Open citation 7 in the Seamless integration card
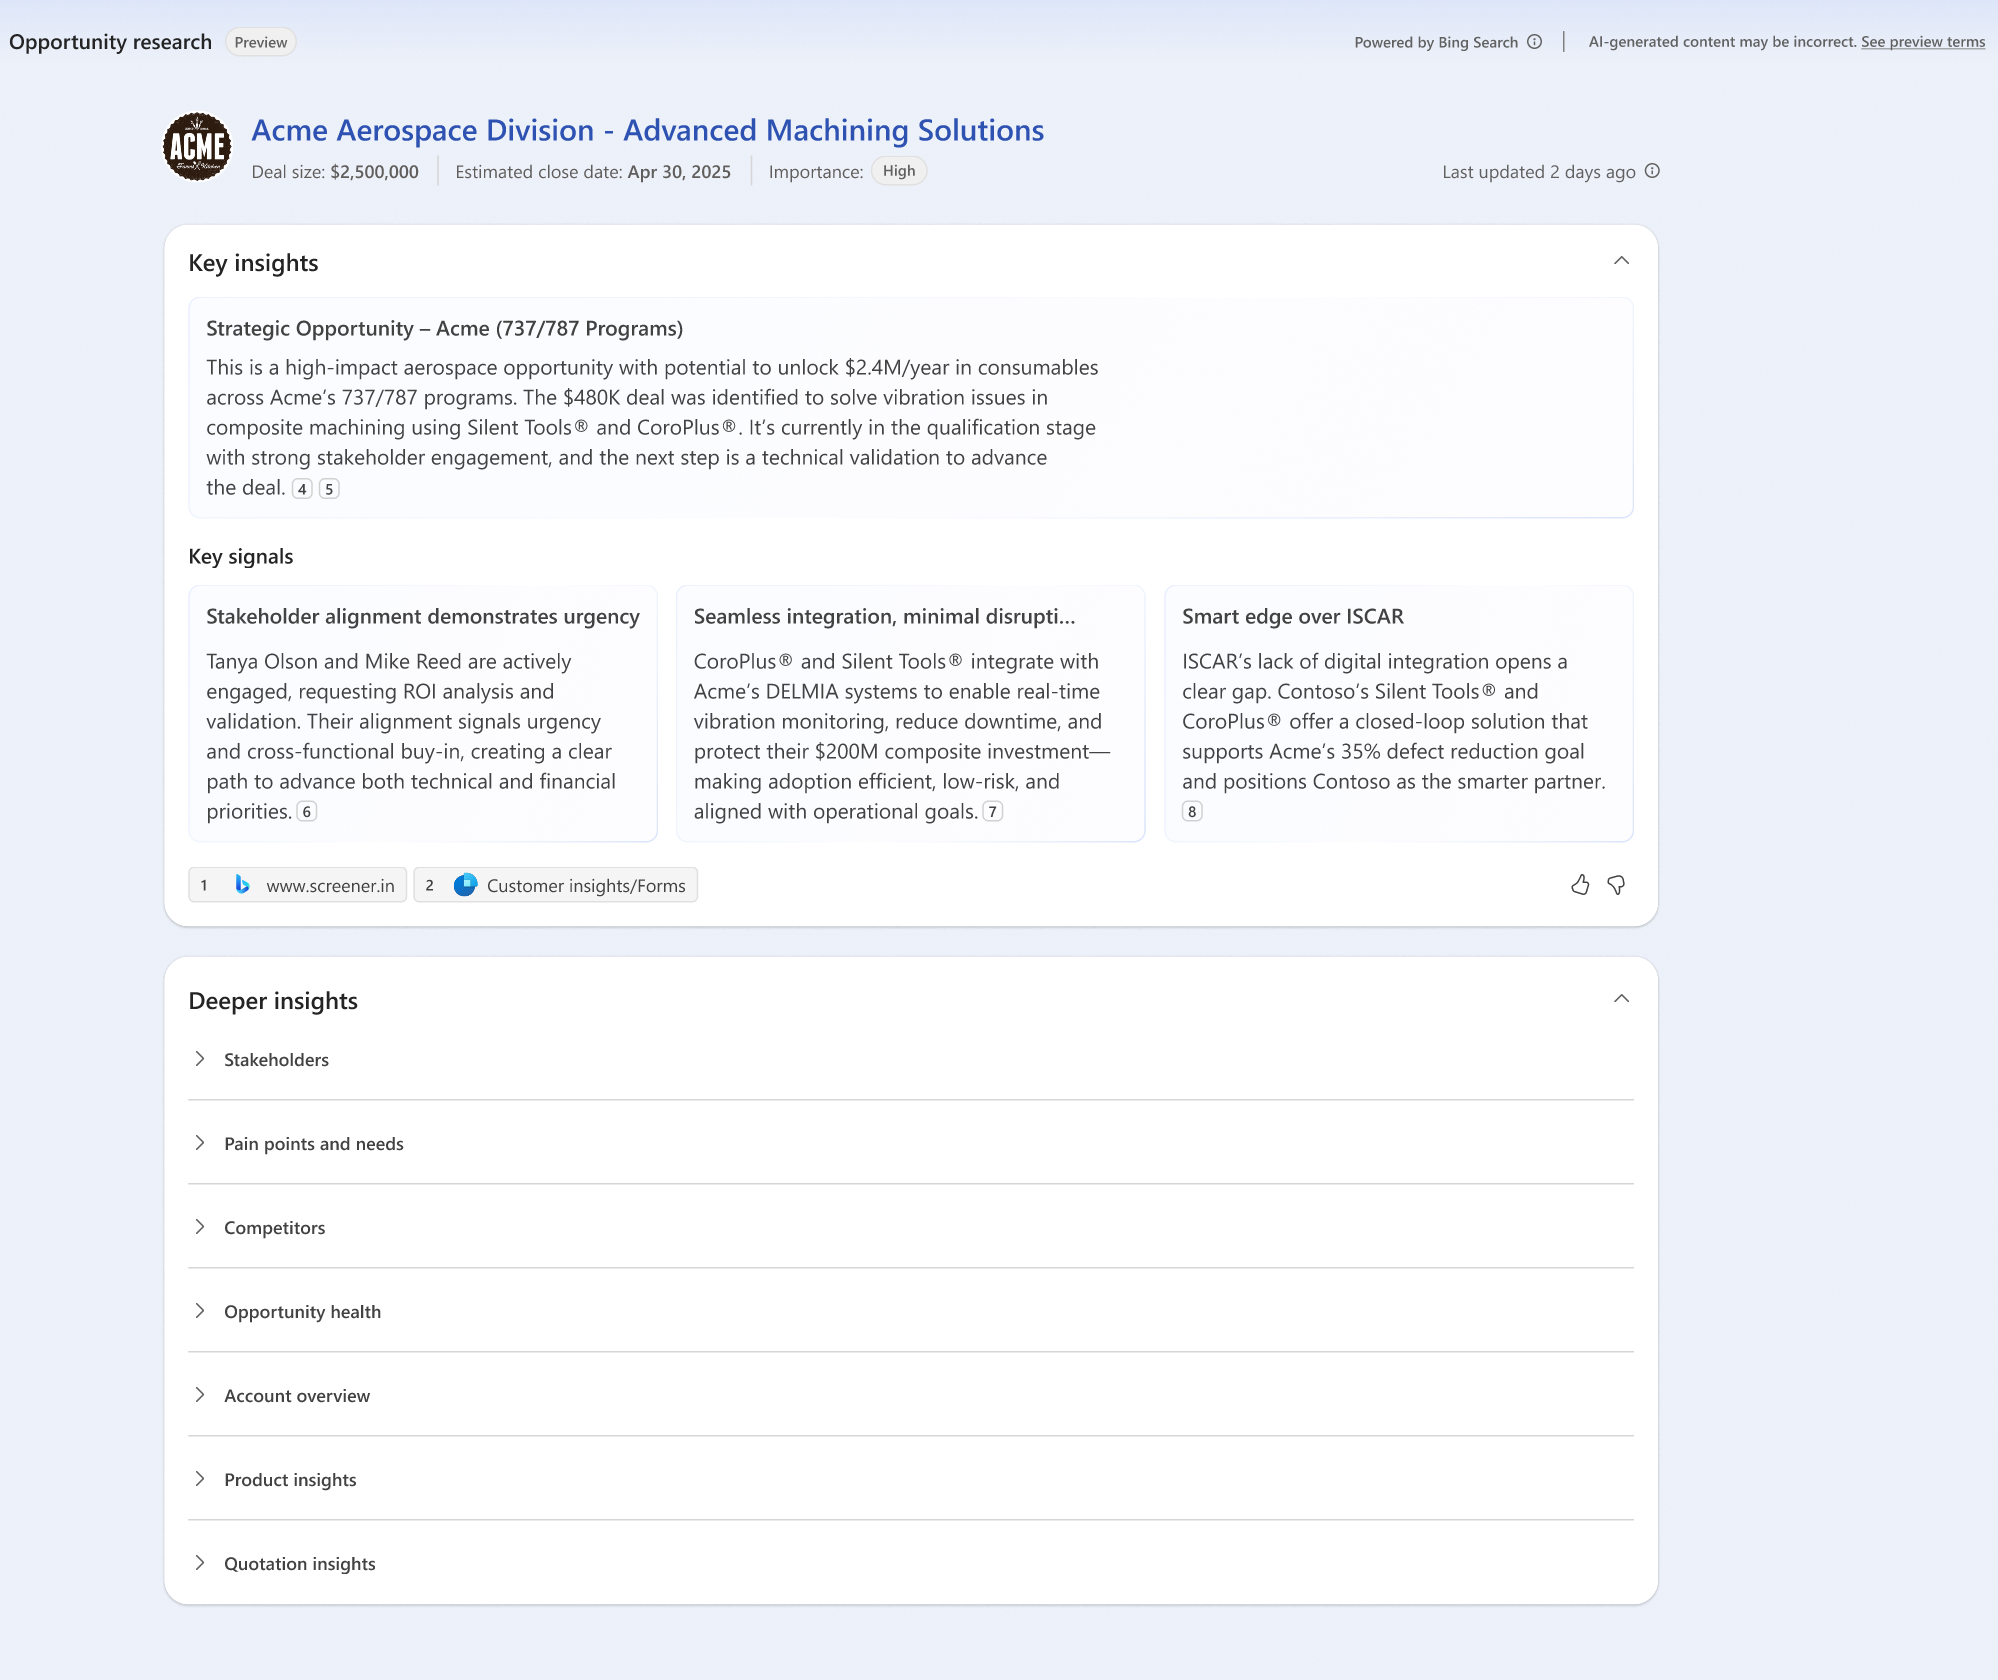The width and height of the screenshot is (1998, 1680). [991, 811]
